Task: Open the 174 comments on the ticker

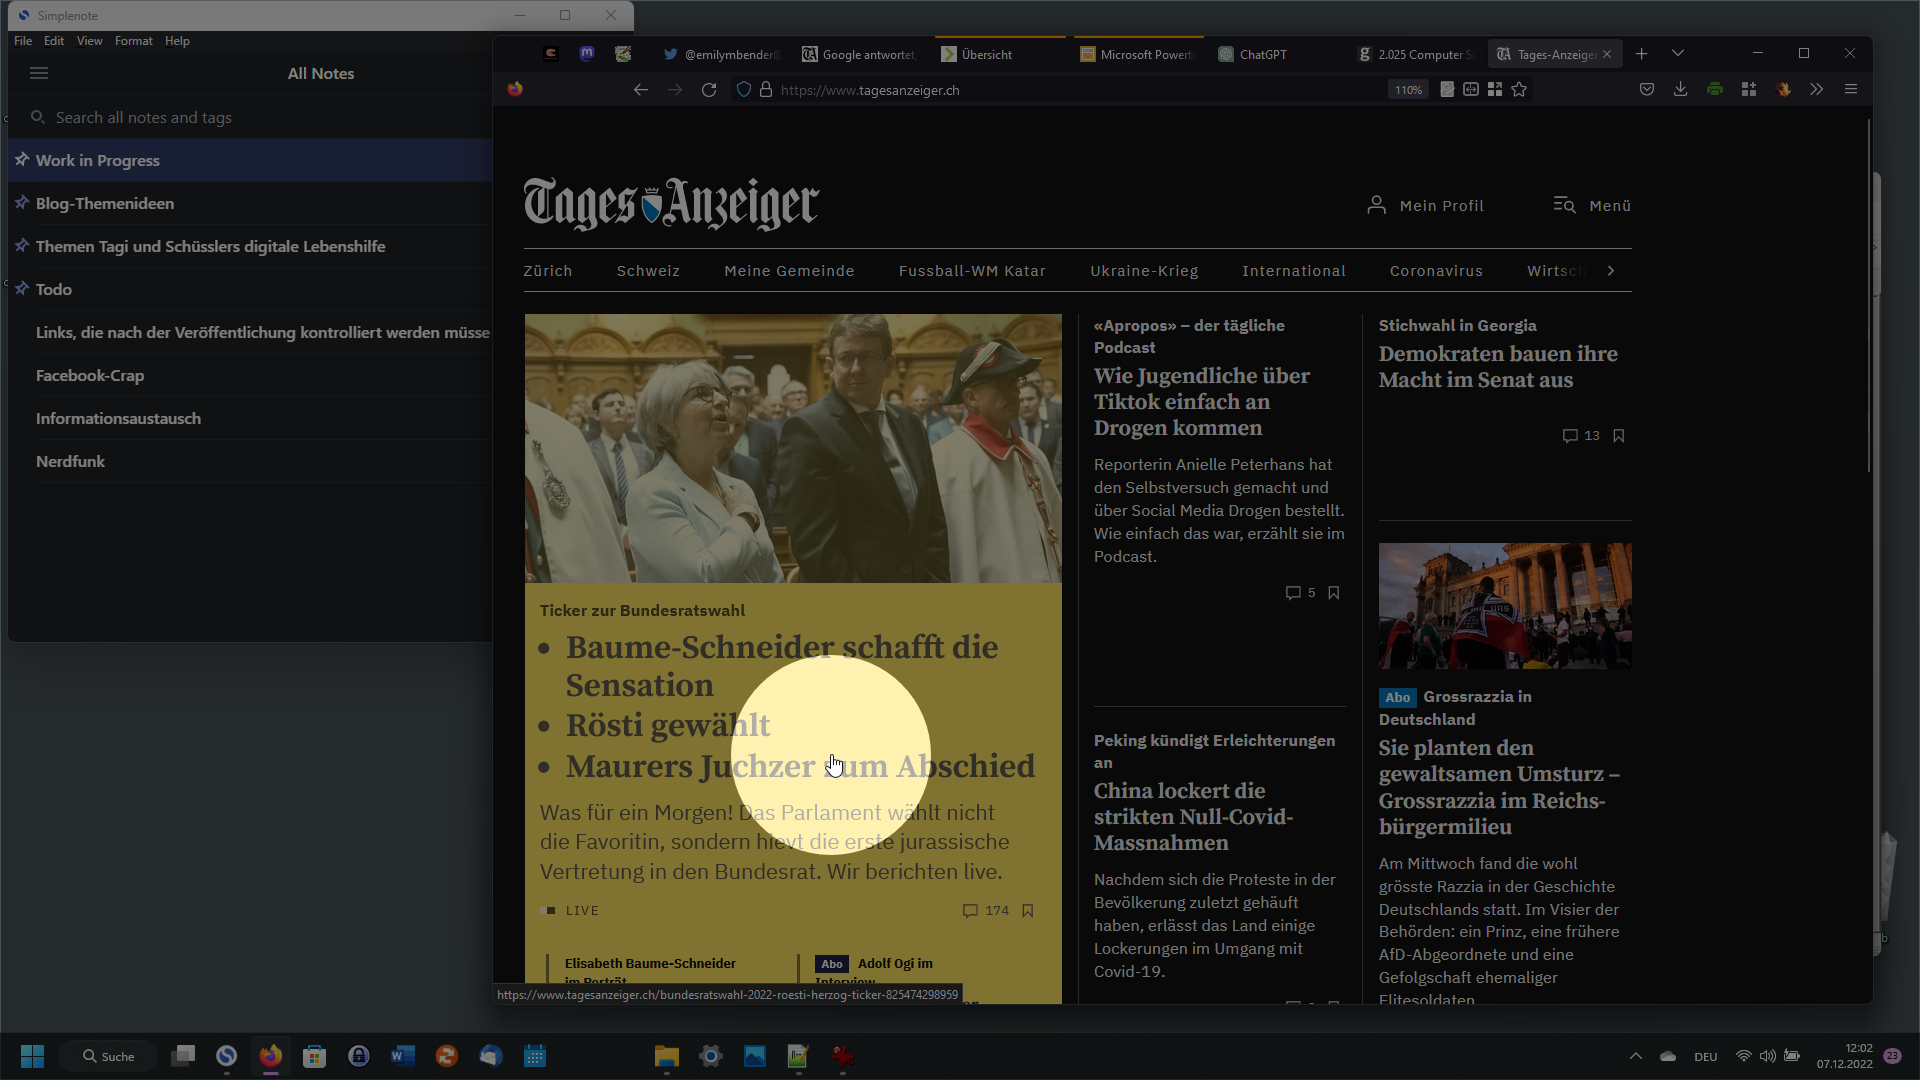Action: click(x=986, y=911)
